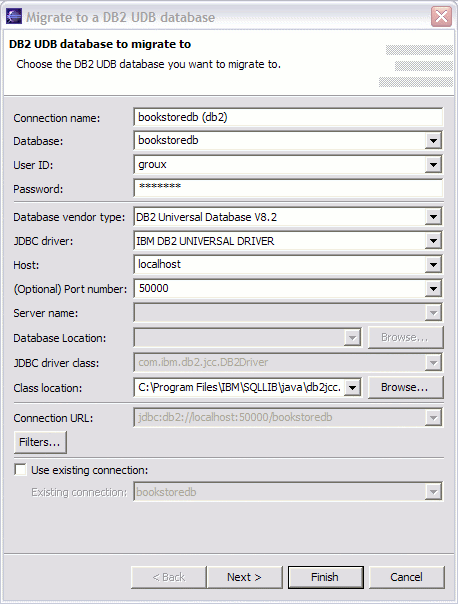Open the User ID dropdown list

click(x=433, y=164)
